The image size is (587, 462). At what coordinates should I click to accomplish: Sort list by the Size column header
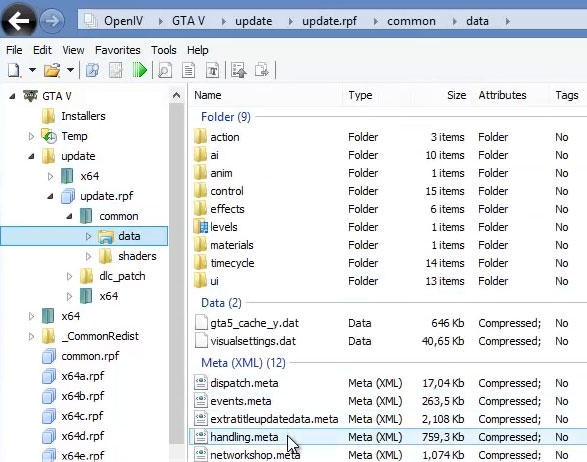456,95
